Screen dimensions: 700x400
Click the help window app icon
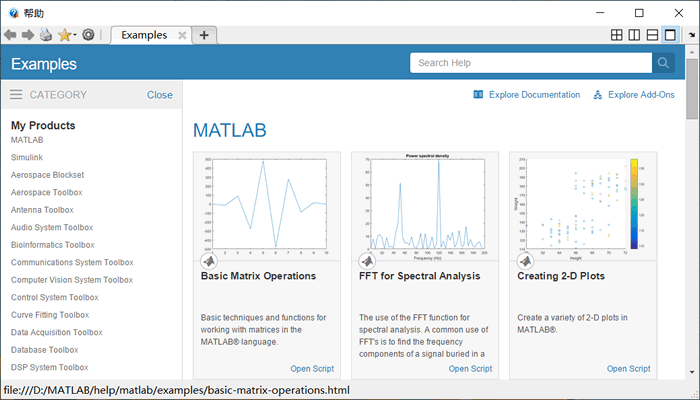pyautogui.click(x=13, y=13)
